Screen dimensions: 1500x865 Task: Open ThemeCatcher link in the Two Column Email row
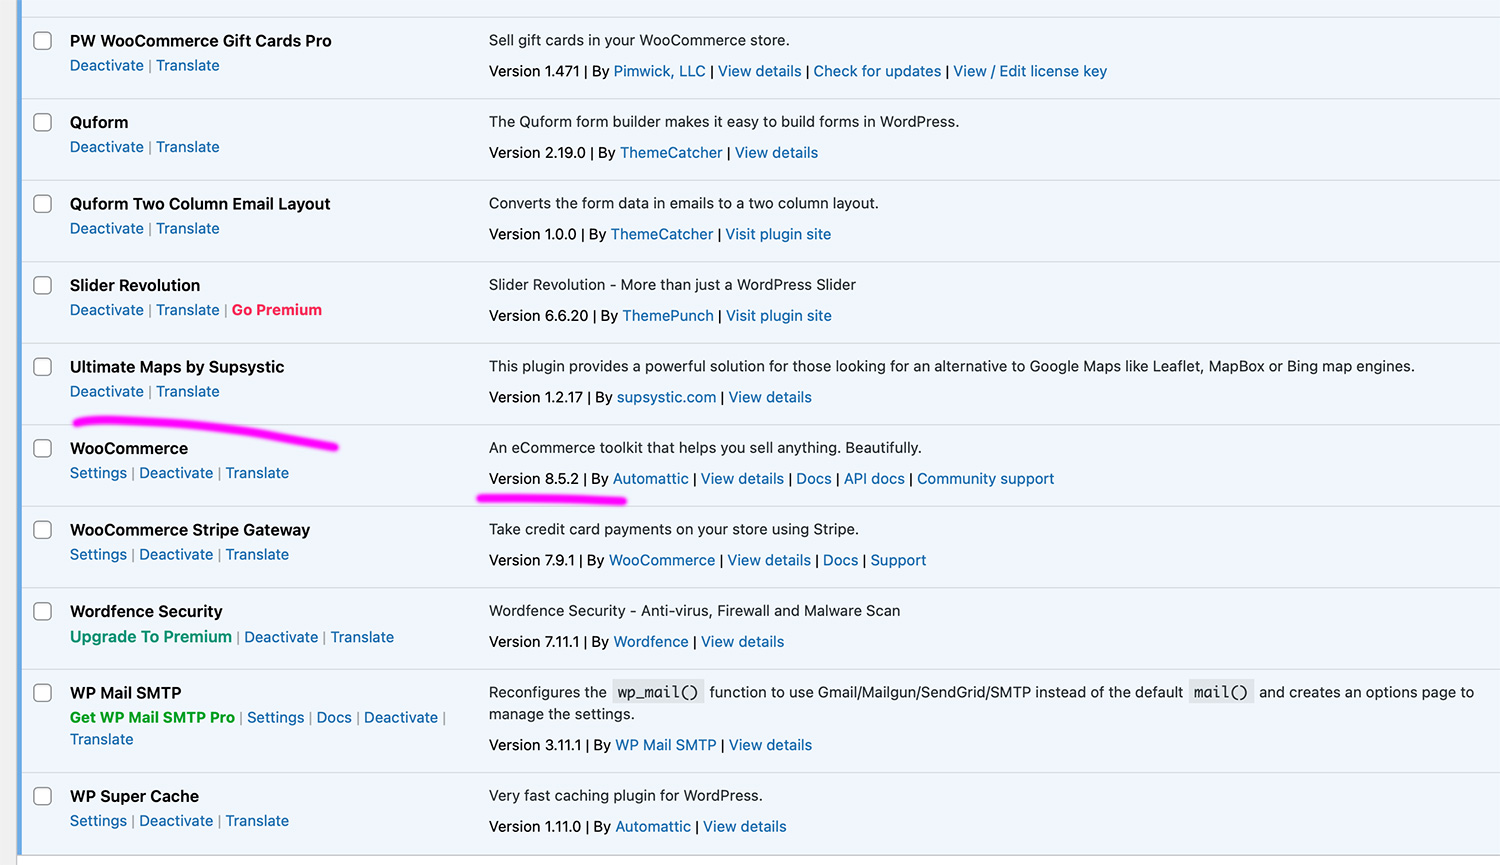tap(662, 234)
